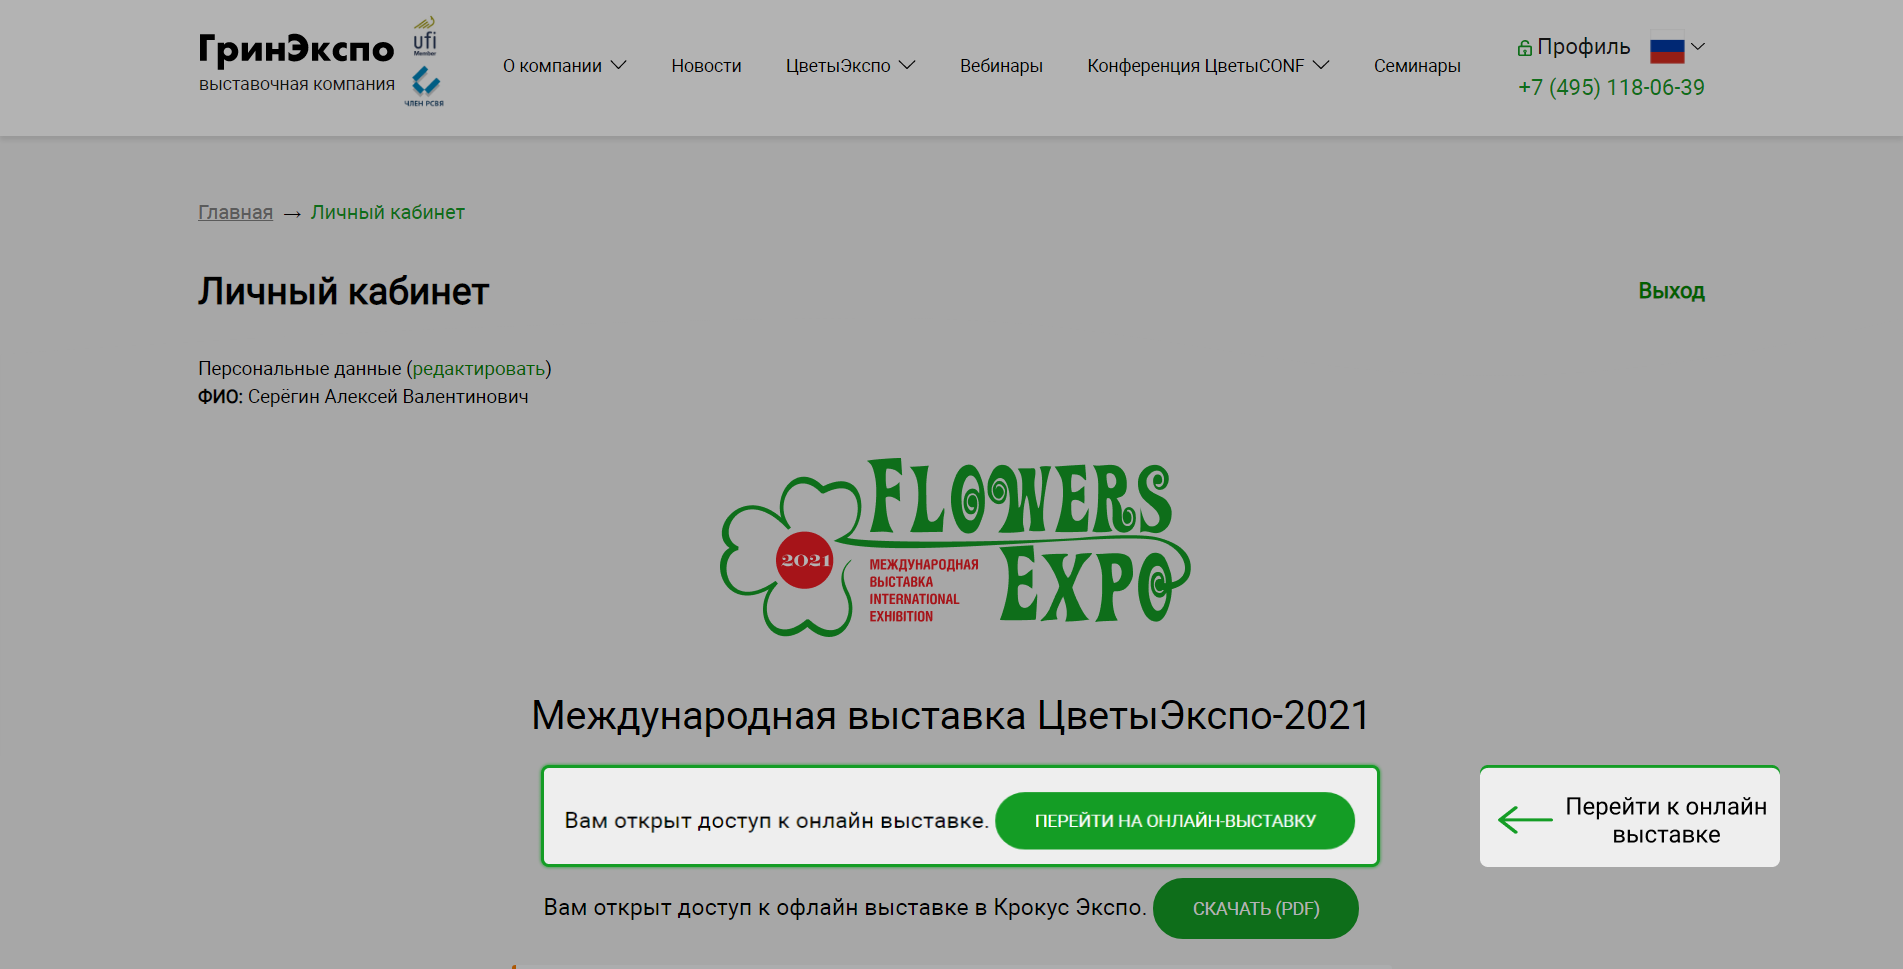The image size is (1903, 969).
Task: Click the Russian flag language icon
Action: [1667, 50]
